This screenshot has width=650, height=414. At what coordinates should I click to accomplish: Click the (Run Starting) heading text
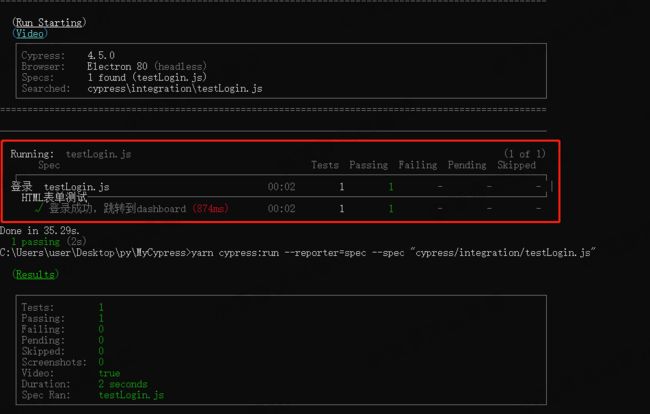tap(49, 22)
